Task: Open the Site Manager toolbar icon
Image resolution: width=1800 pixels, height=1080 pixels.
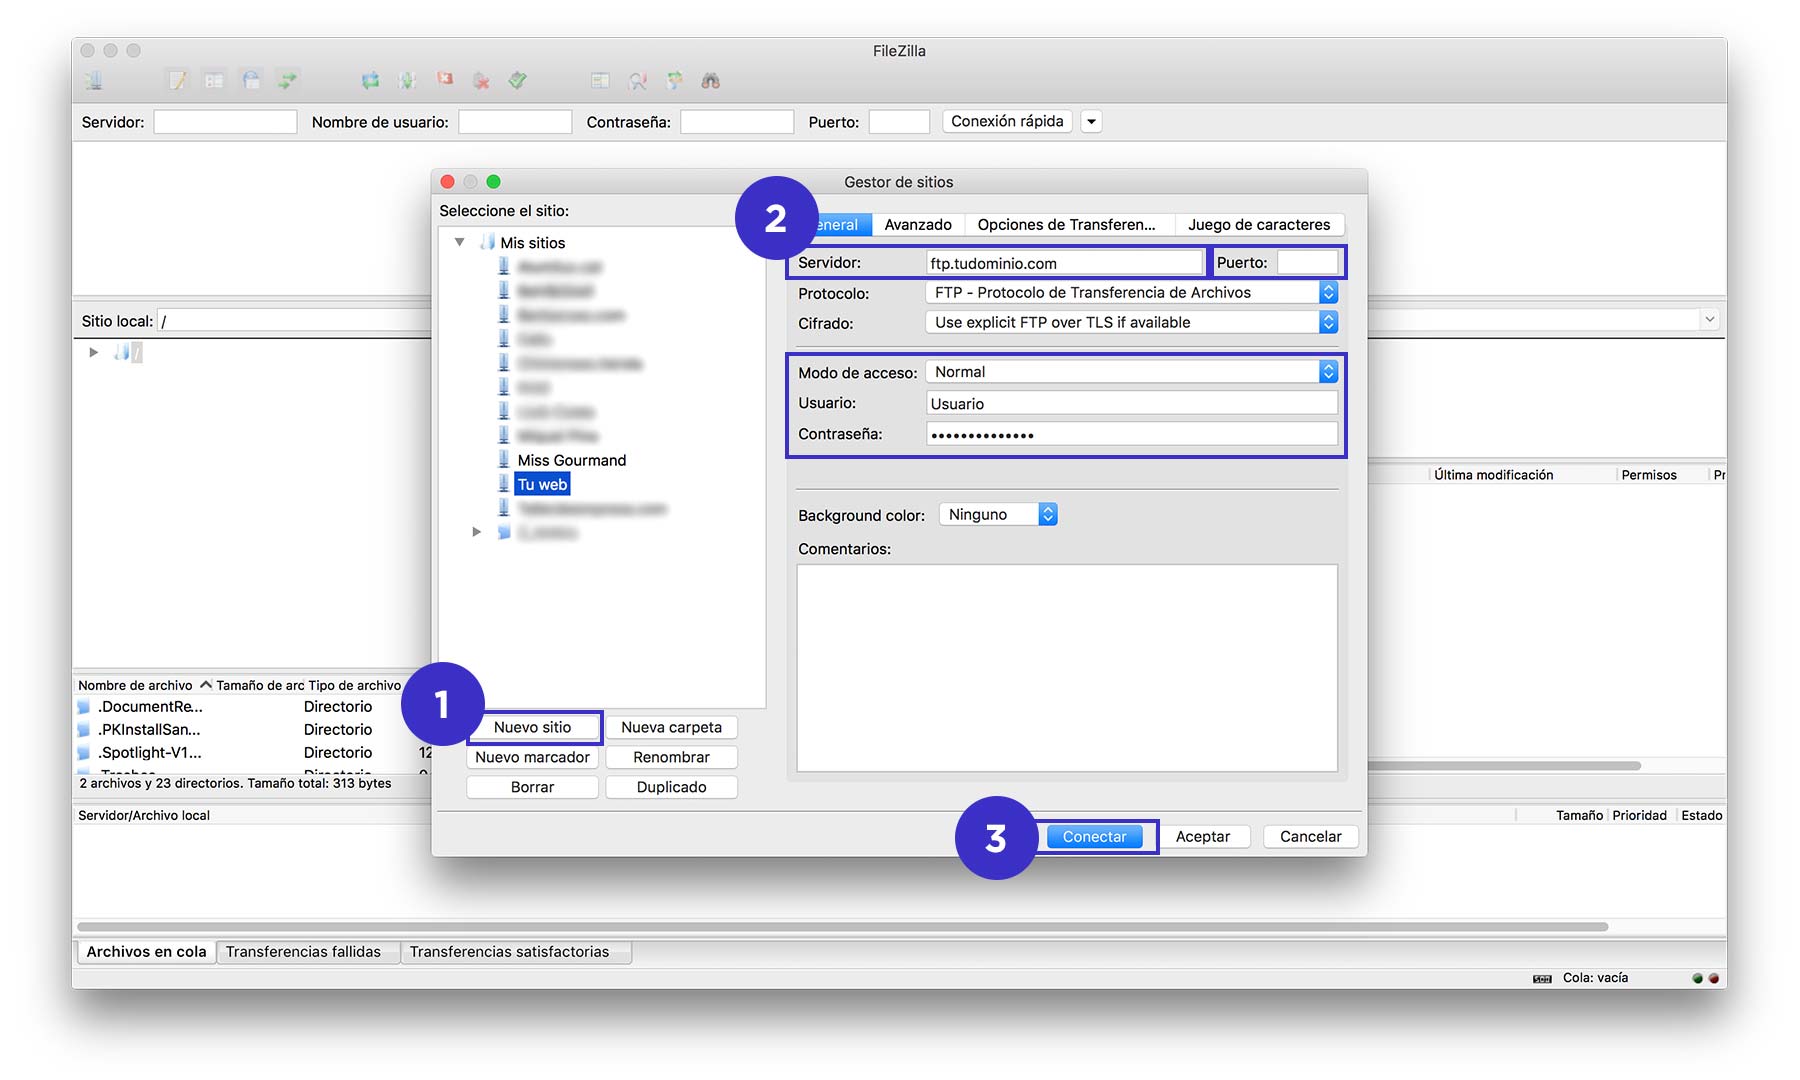Action: 93,81
